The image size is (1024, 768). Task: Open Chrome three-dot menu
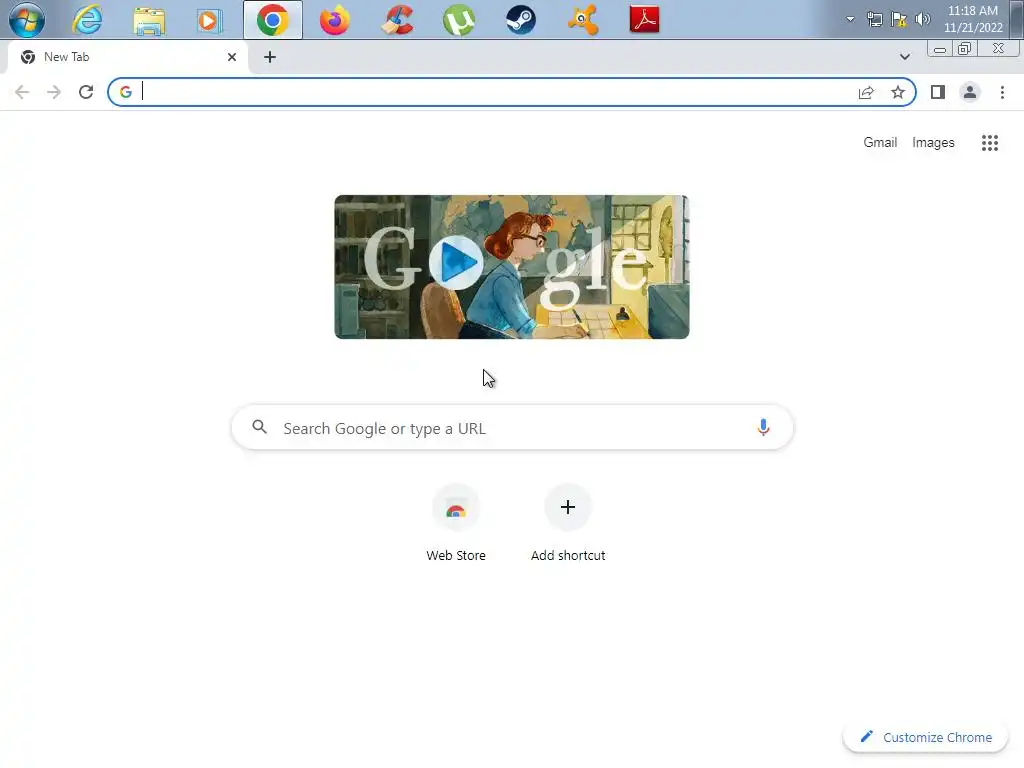1002,92
